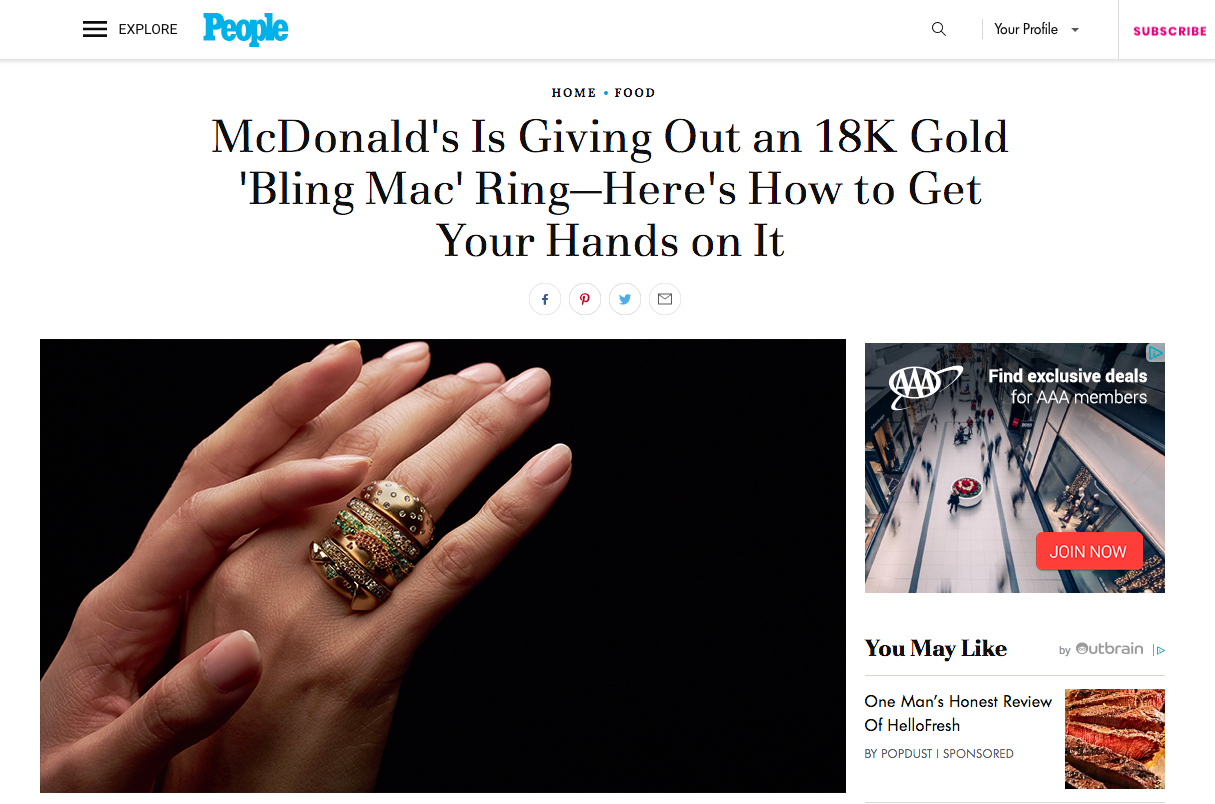Click the Outbrain AdChoices icon
Image resolution: width=1215 pixels, height=804 pixels.
click(x=1159, y=650)
